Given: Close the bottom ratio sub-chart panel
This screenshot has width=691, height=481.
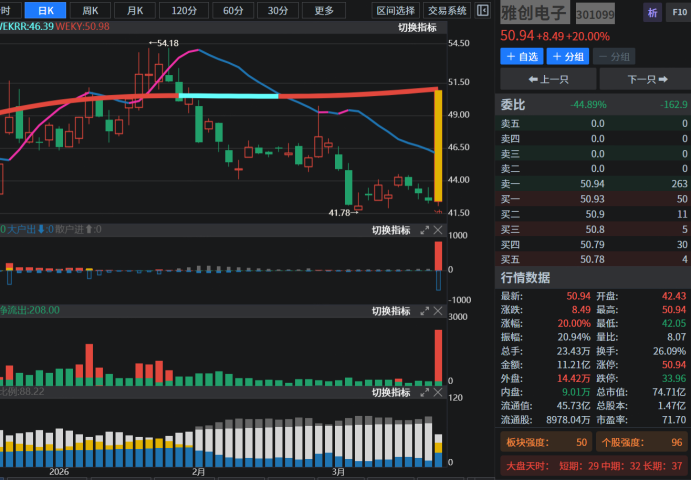Looking at the screenshot, I should 438,393.
